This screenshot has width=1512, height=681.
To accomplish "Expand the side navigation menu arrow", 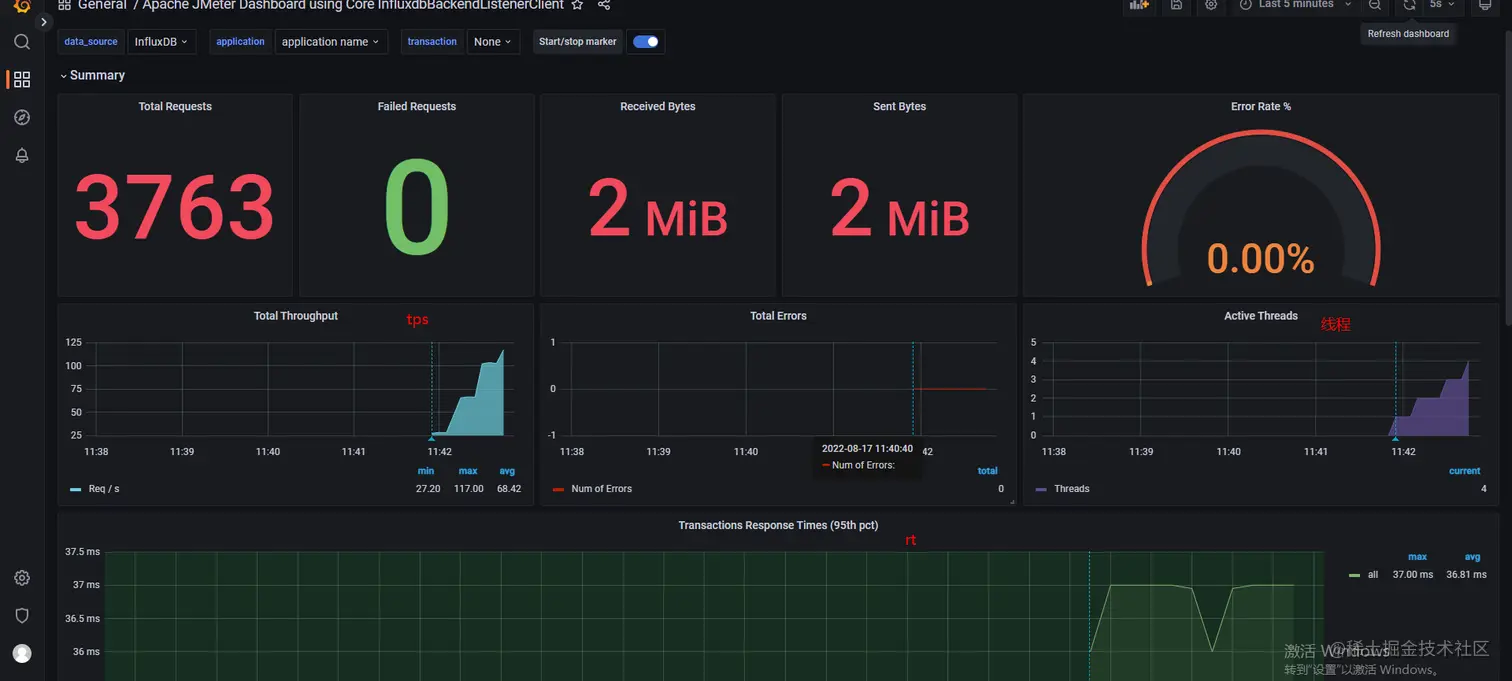I will (x=44, y=22).
